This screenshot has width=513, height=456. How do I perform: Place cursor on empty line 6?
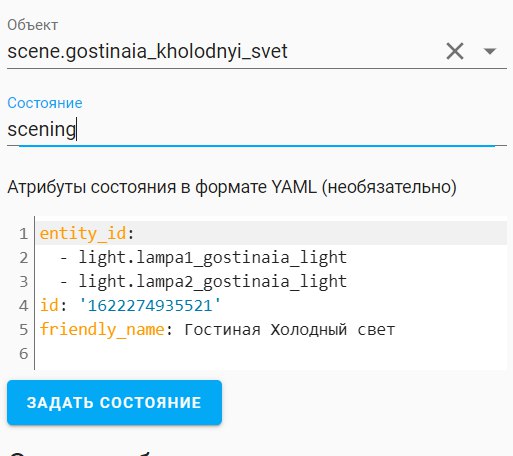click(x=270, y=354)
